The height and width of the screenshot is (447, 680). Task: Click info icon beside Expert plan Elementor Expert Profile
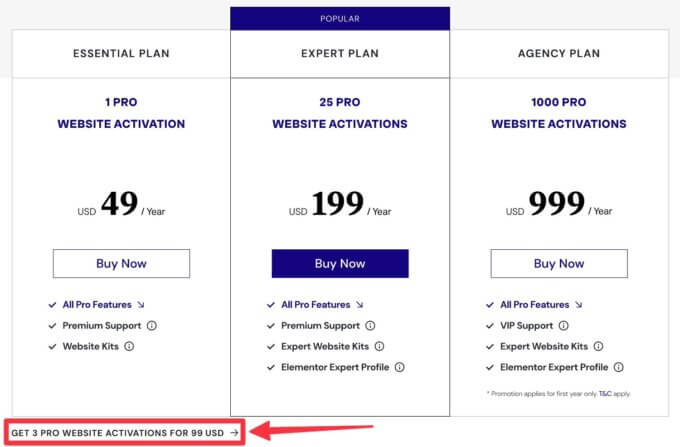click(x=400, y=367)
